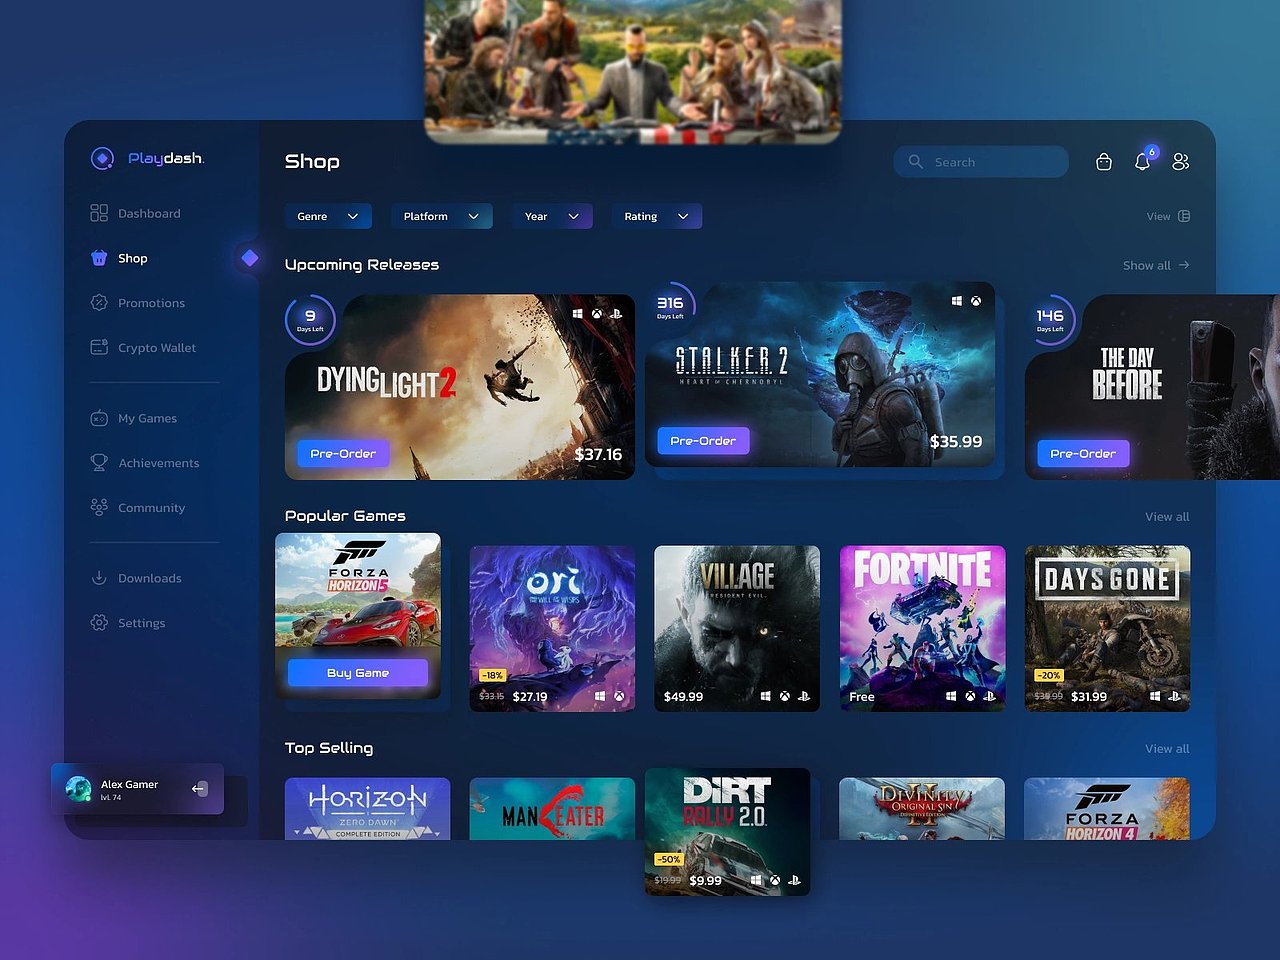
Task: Click Alex Gamer's avatar
Action: pos(78,789)
